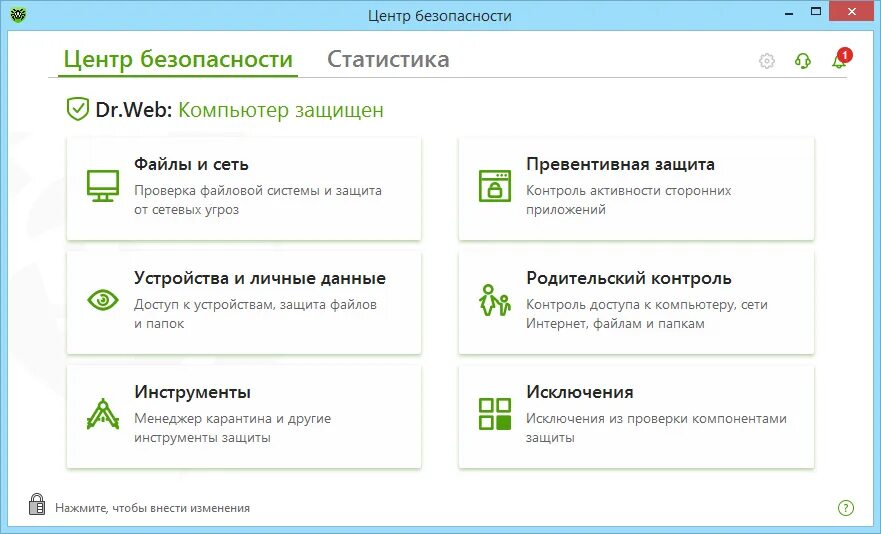Click 'Исключения из проверки компонентами' description
The image size is (881, 534).
[656, 419]
